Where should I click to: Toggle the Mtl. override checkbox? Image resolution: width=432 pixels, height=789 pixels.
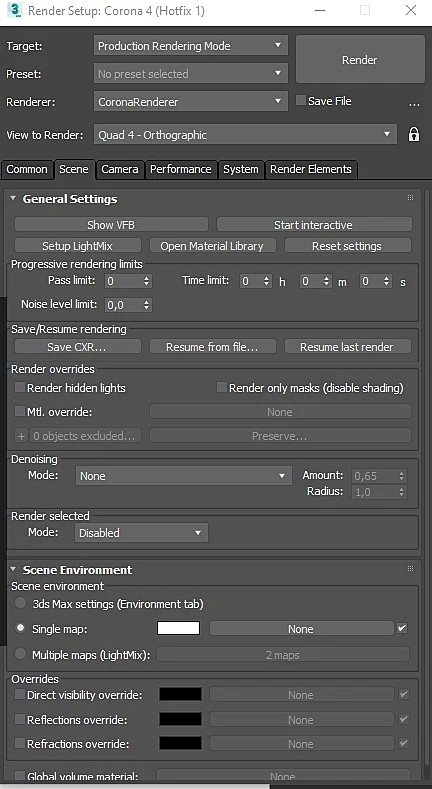20,411
